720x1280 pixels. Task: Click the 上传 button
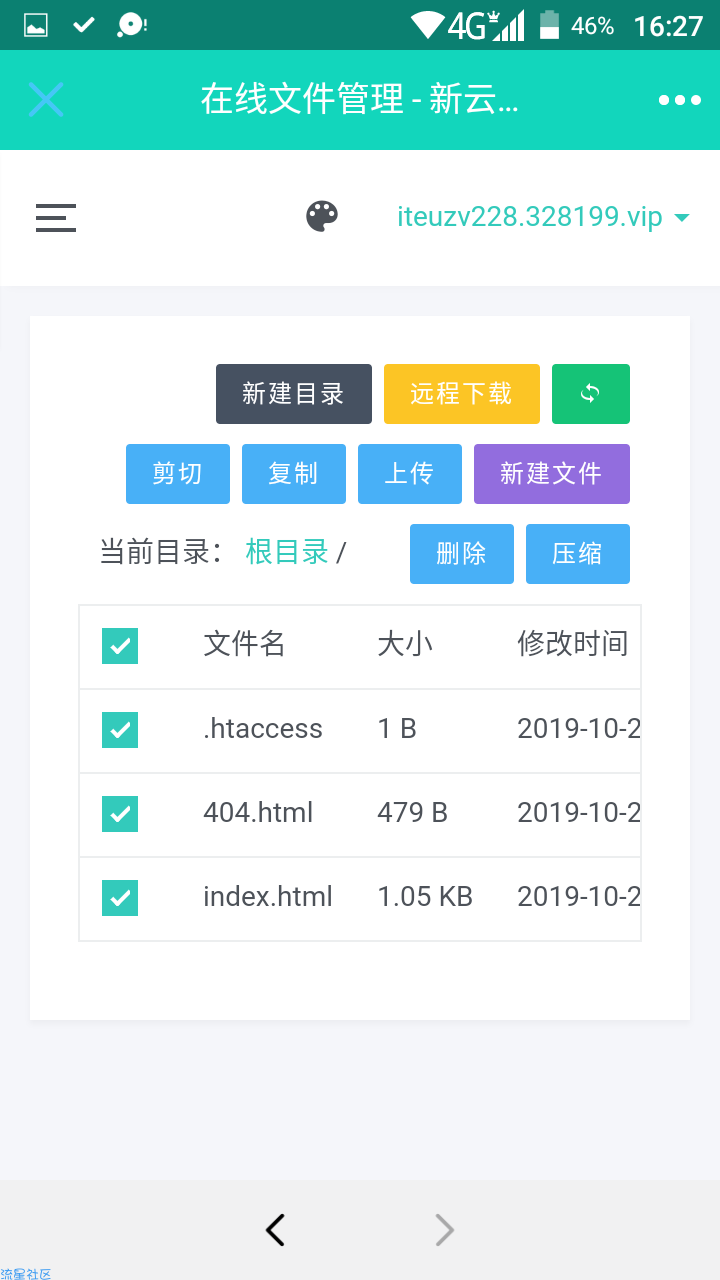click(x=410, y=474)
